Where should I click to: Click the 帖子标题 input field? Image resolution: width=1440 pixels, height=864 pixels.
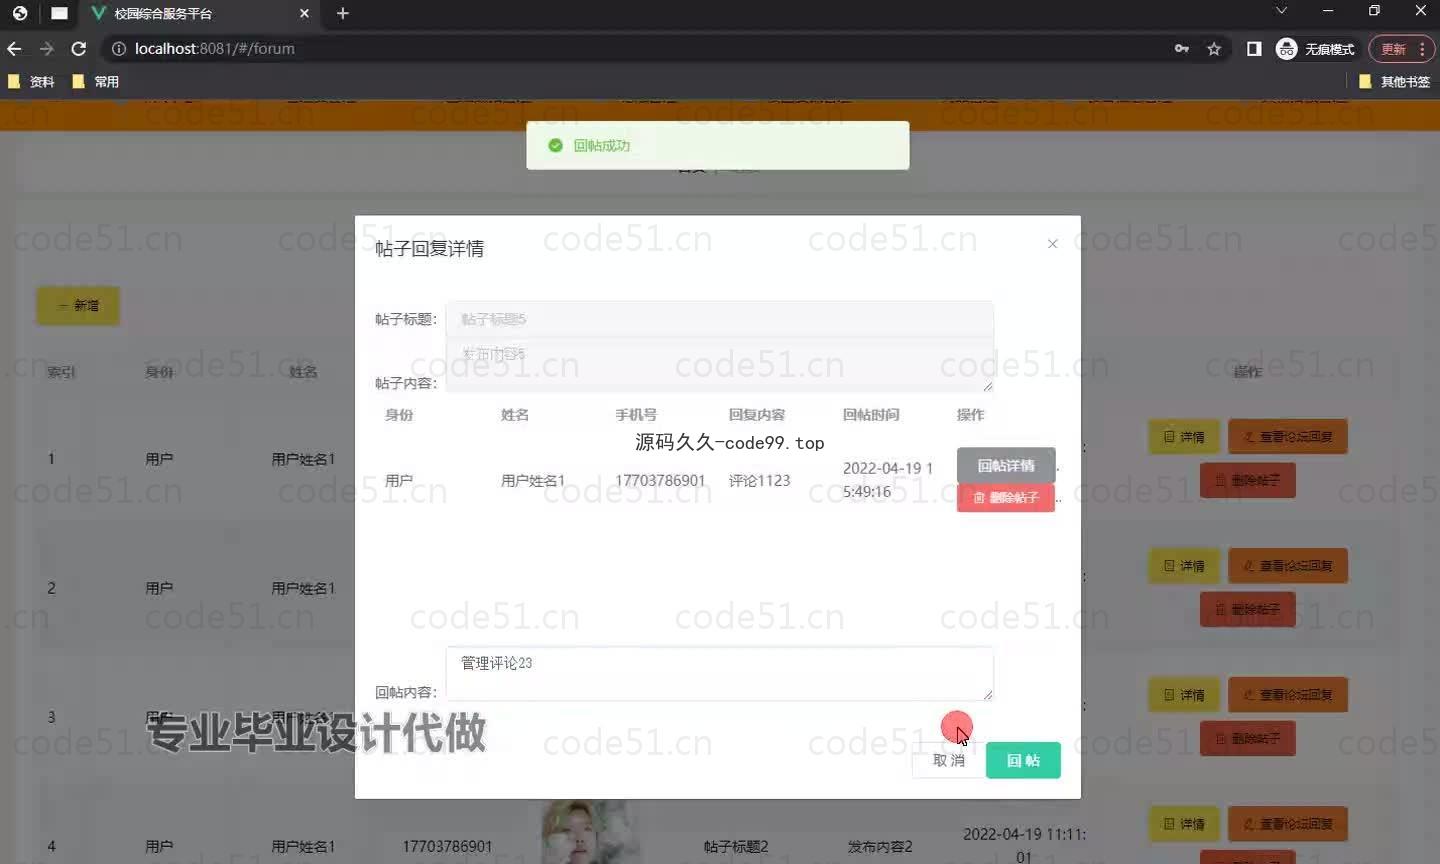click(719, 319)
